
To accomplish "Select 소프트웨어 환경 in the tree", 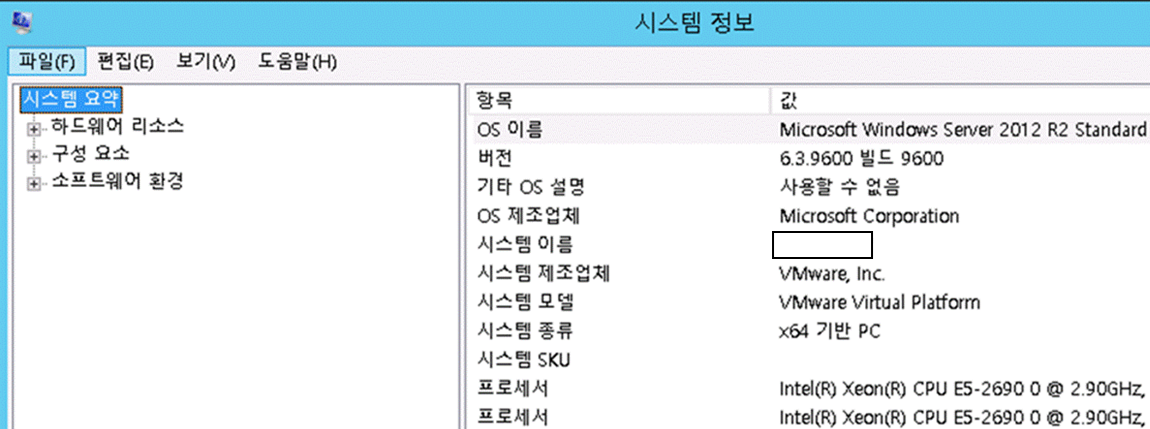I will (x=117, y=180).
